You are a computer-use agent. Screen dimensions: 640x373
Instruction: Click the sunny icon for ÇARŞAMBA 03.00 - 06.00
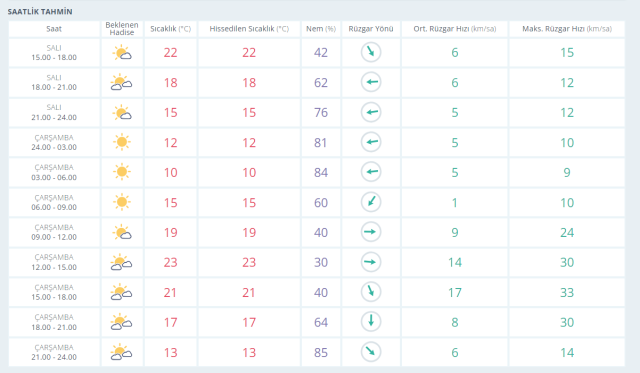[122, 172]
